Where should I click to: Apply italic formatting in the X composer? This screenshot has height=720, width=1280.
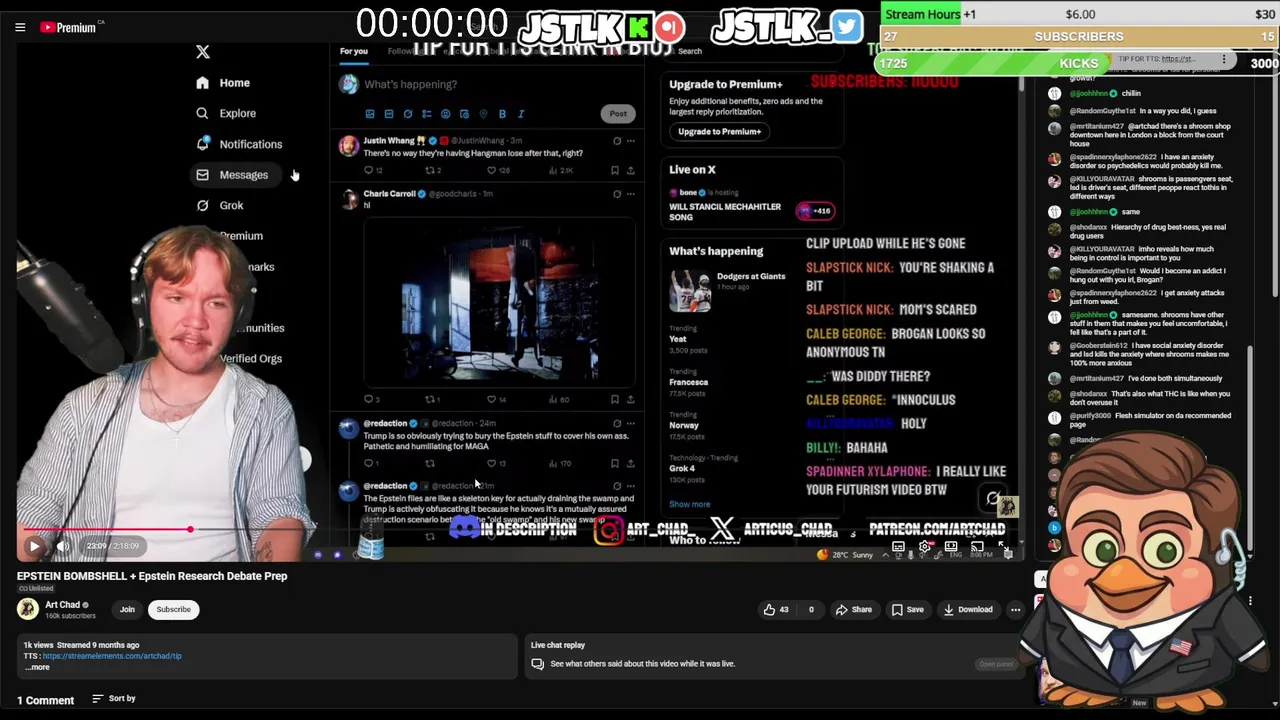521,114
